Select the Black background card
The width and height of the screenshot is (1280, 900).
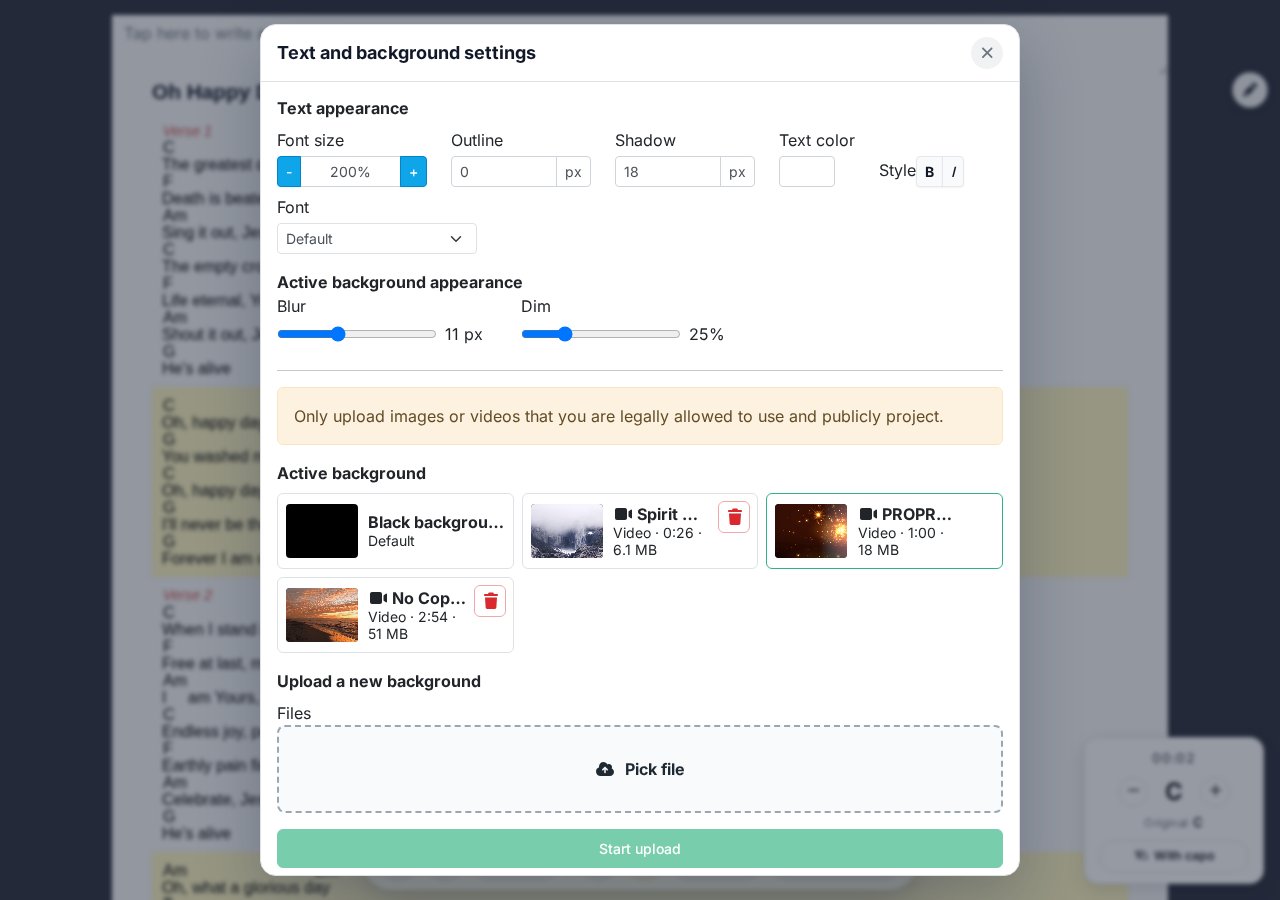[395, 531]
